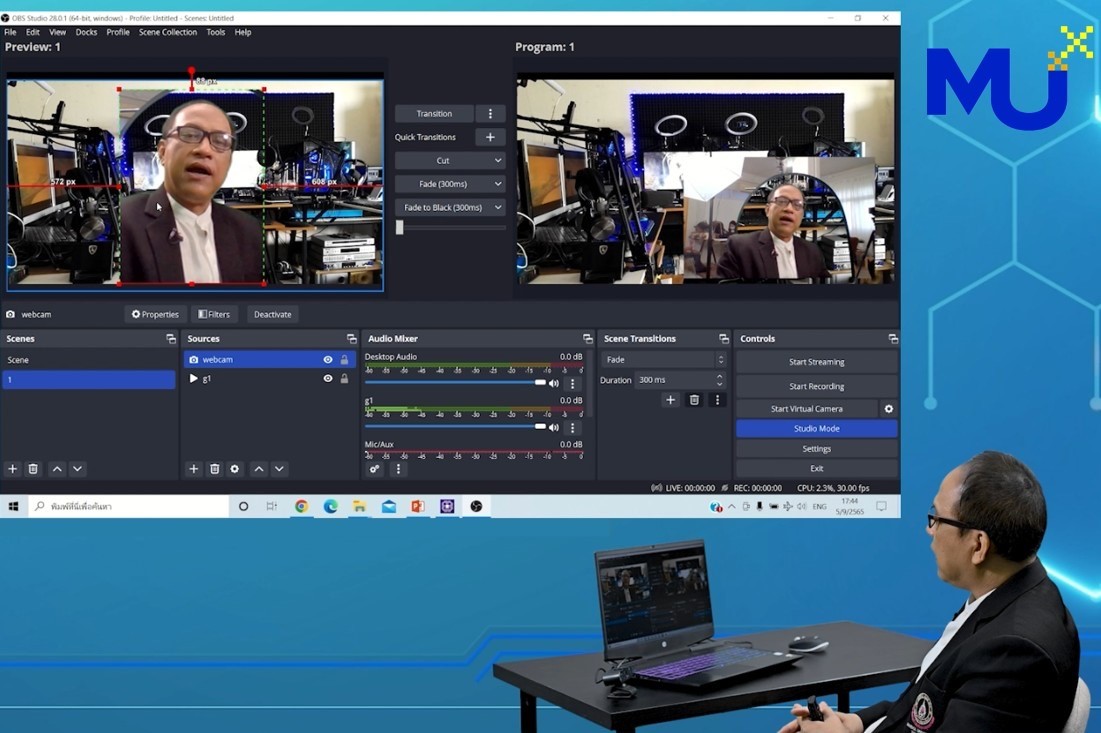Select the g1 source row
Viewport: 1101px width, 733px height.
coord(270,378)
